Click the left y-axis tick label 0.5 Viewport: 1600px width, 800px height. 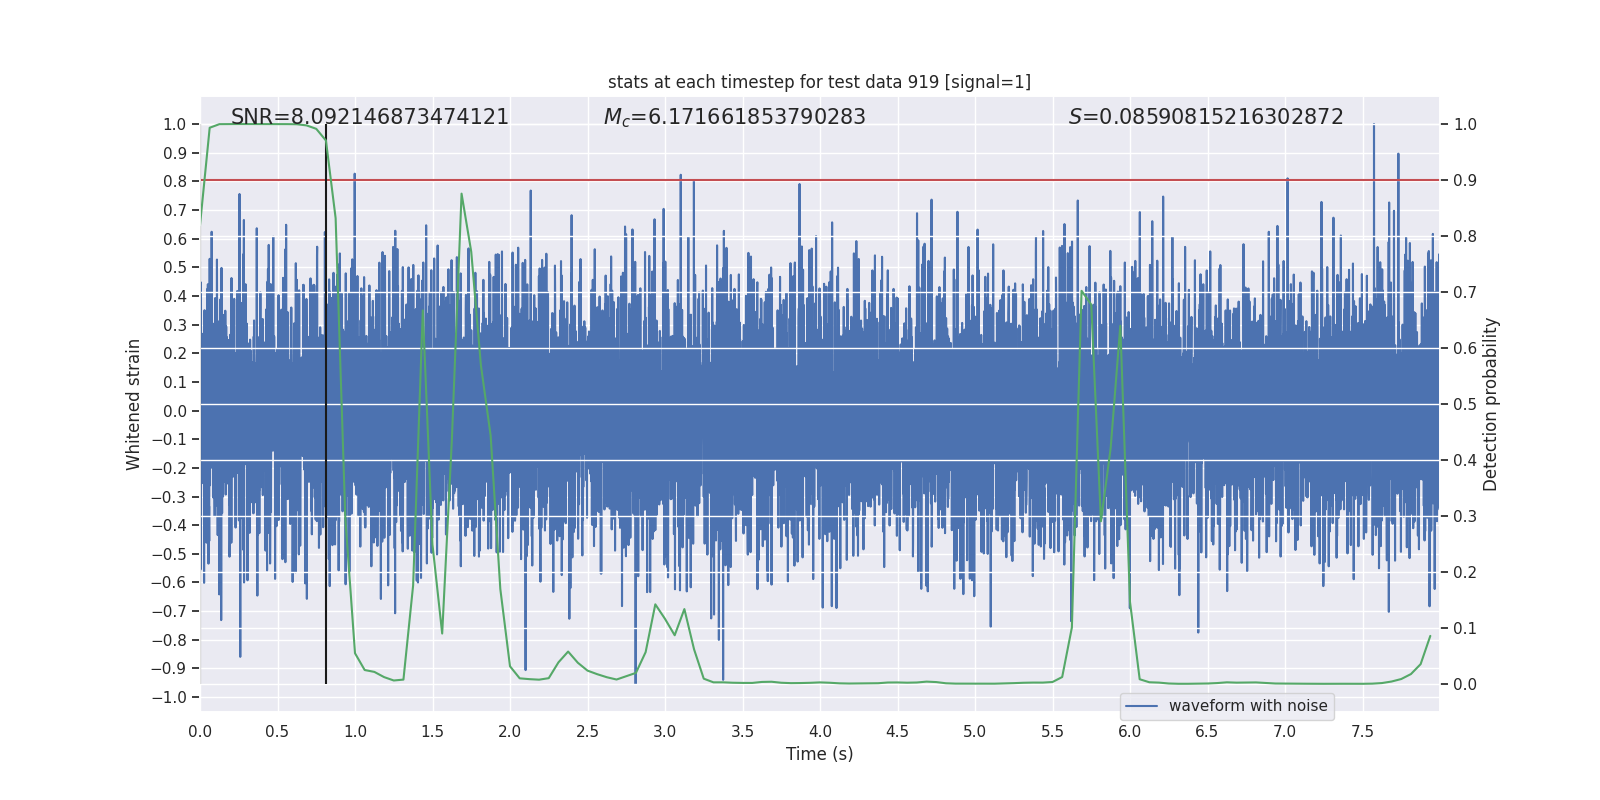(x=175, y=268)
